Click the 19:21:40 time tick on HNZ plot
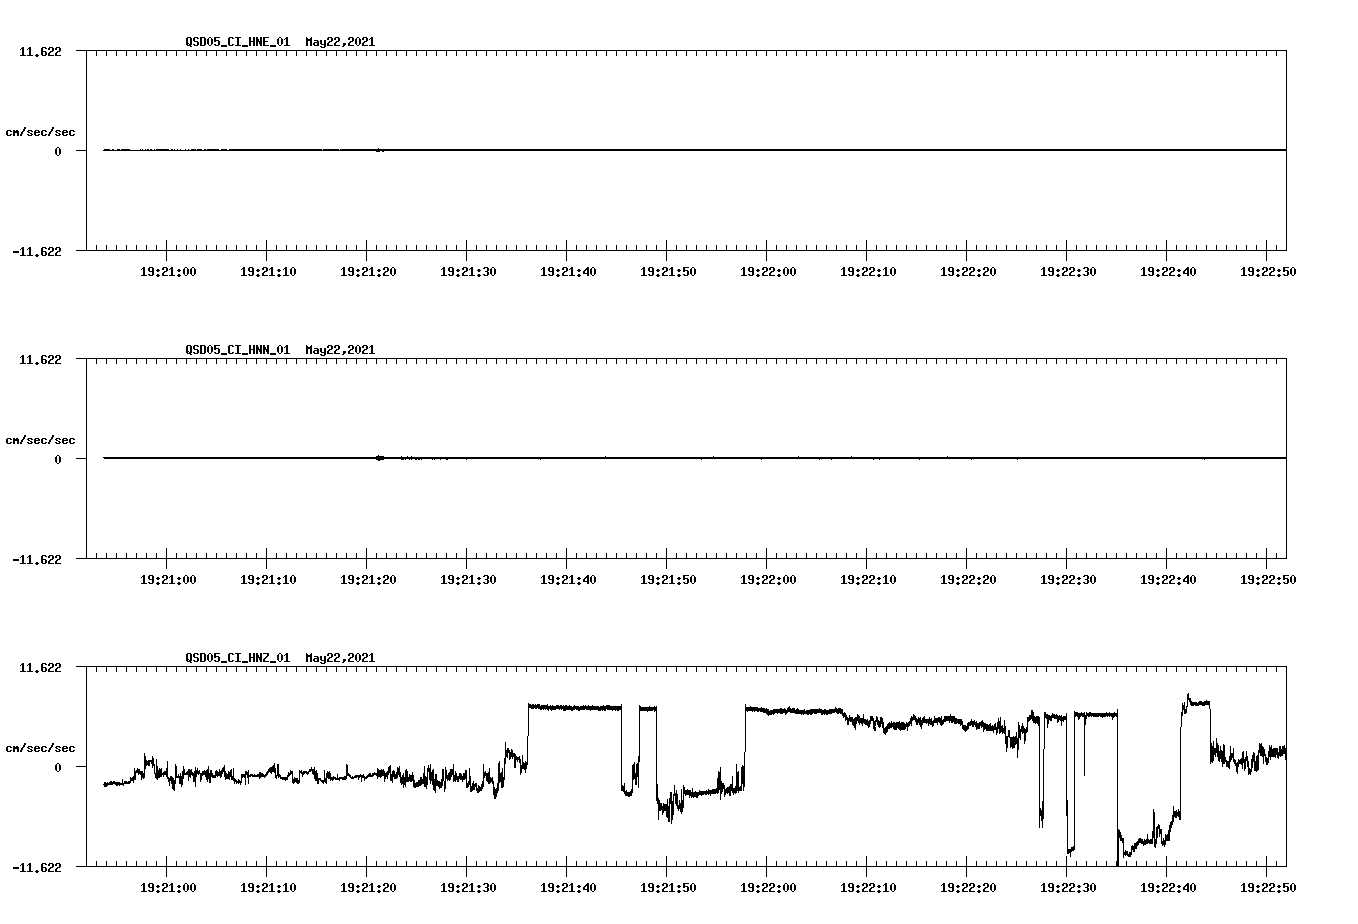 tap(566, 885)
